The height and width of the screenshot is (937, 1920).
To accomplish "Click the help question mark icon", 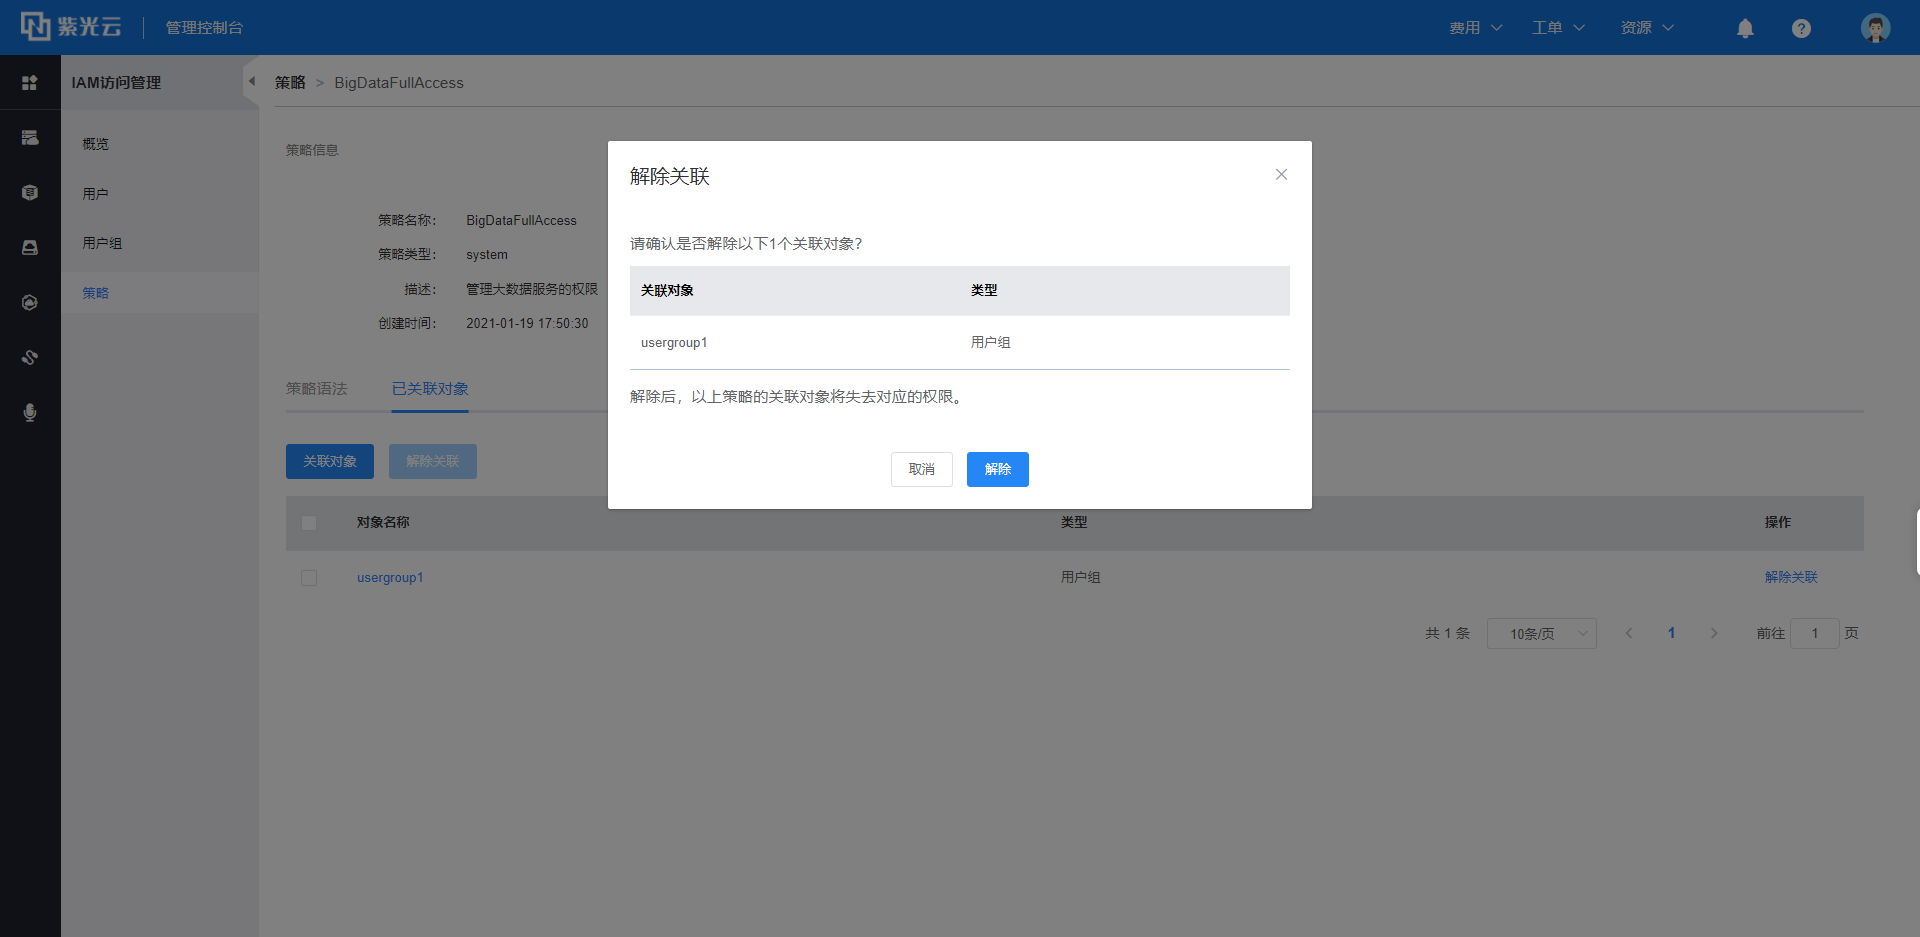I will (1801, 28).
